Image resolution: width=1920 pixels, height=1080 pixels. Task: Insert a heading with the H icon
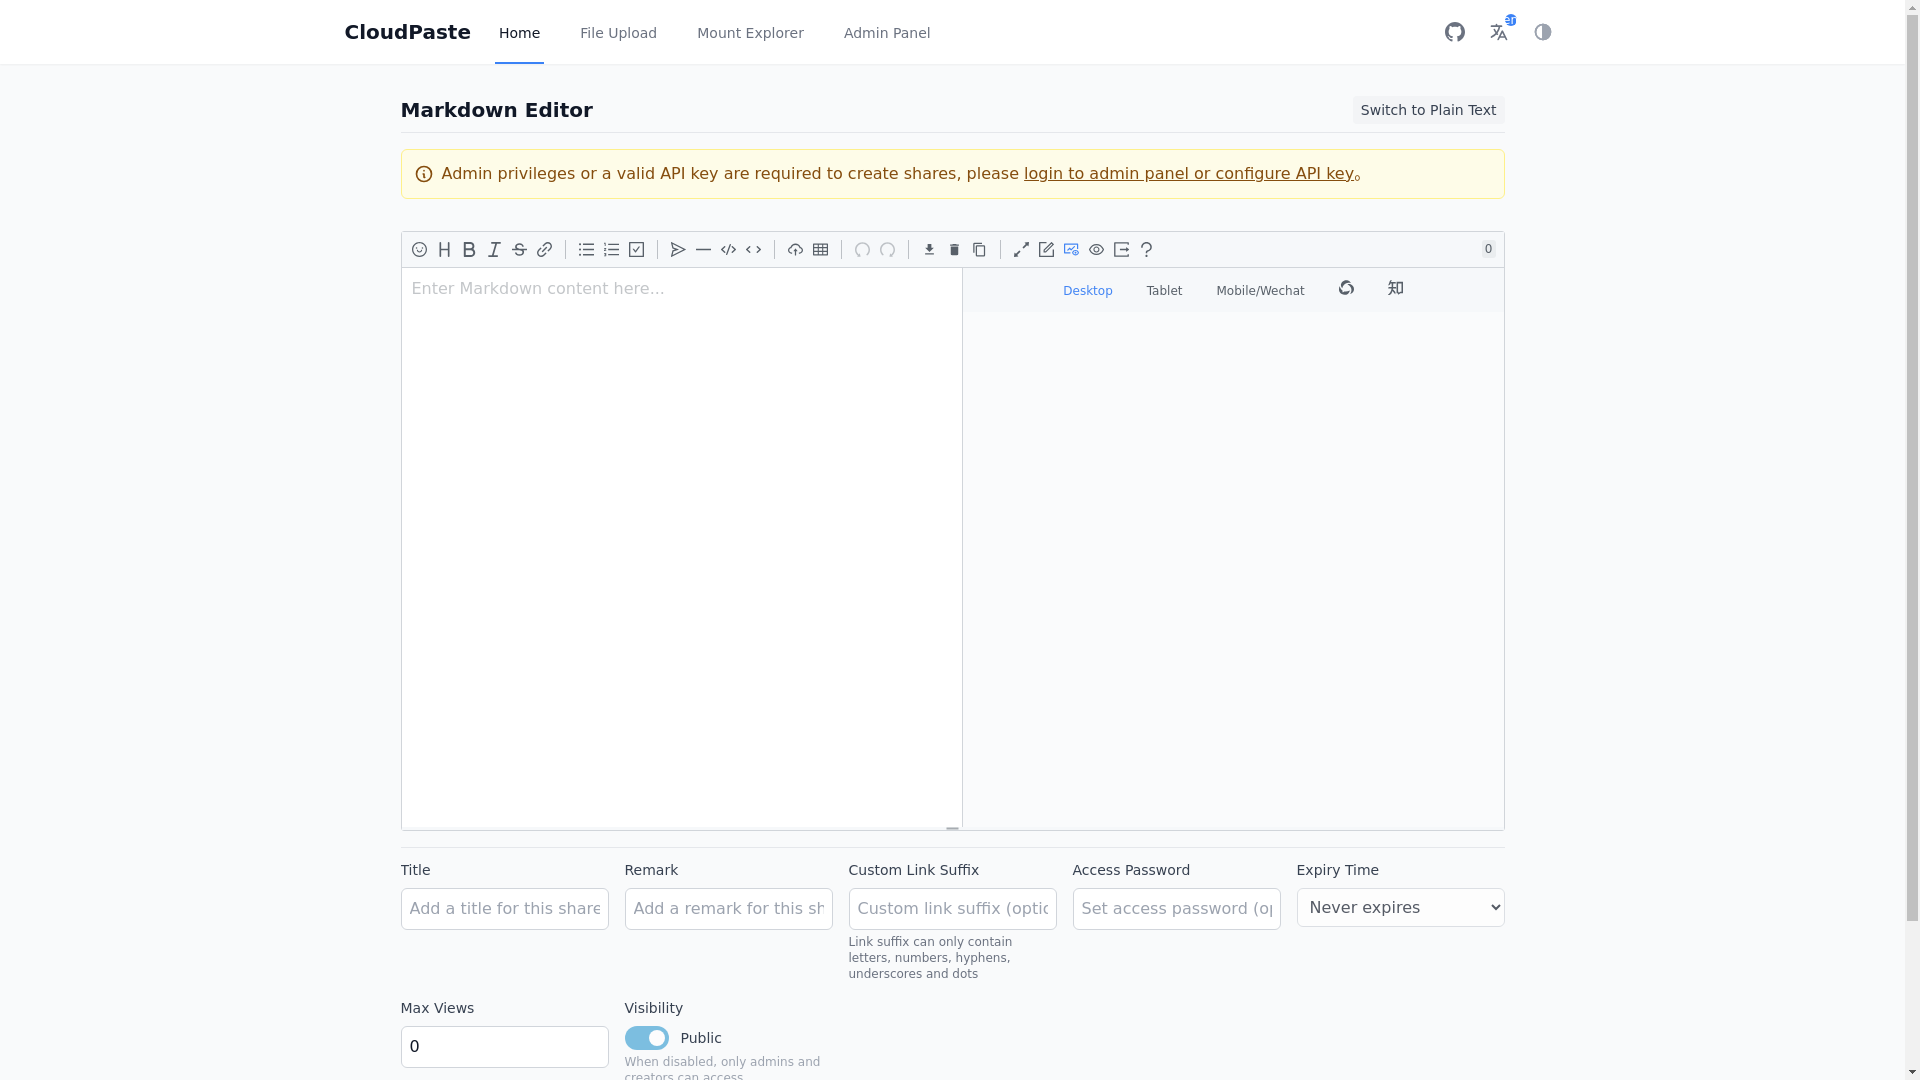(x=444, y=250)
